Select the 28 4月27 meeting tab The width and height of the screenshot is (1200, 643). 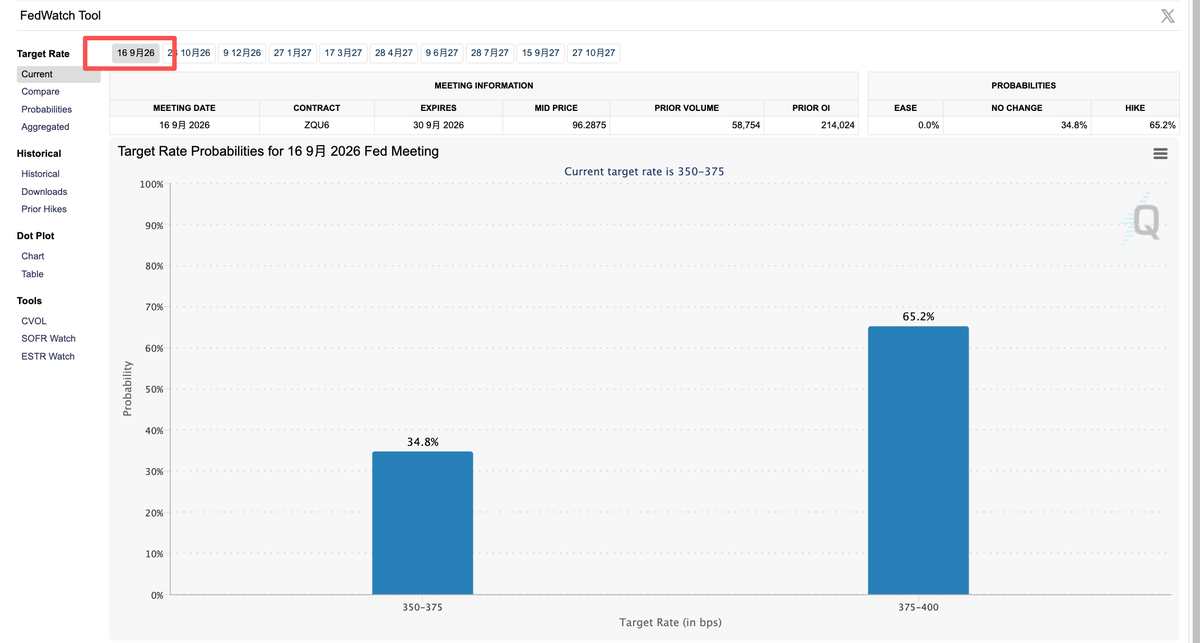click(394, 53)
